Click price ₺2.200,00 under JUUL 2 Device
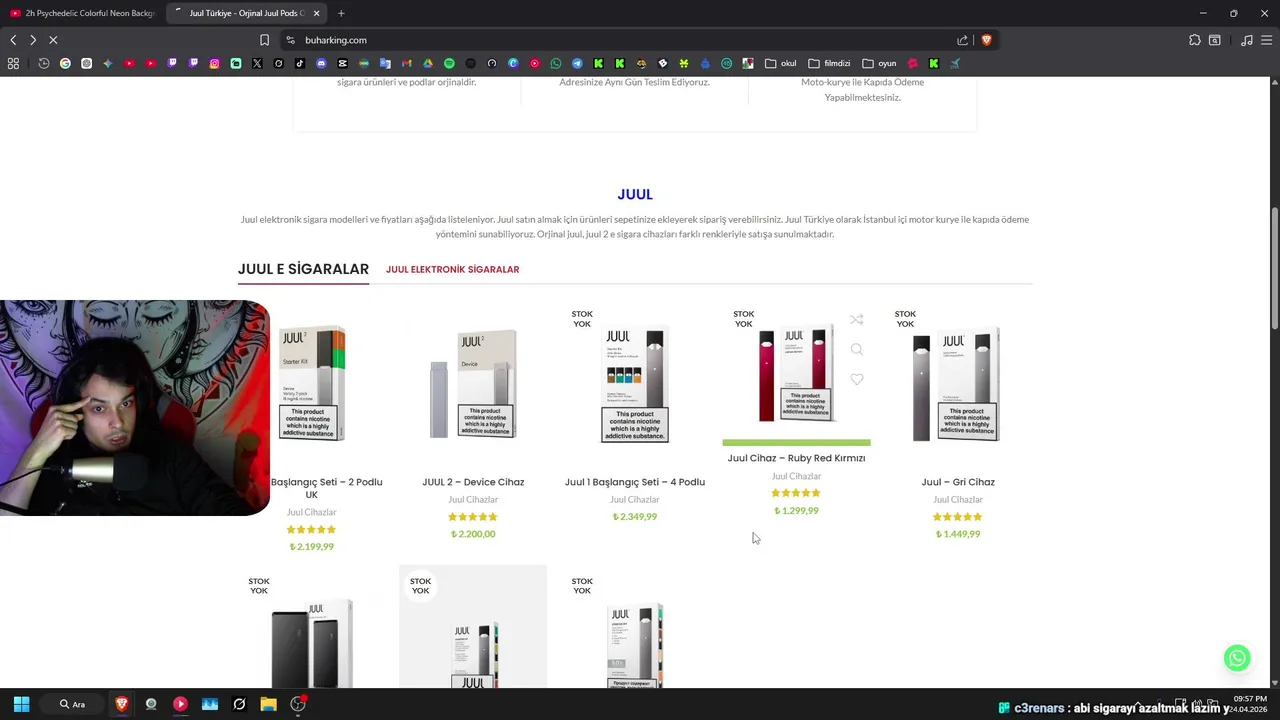 click(473, 534)
